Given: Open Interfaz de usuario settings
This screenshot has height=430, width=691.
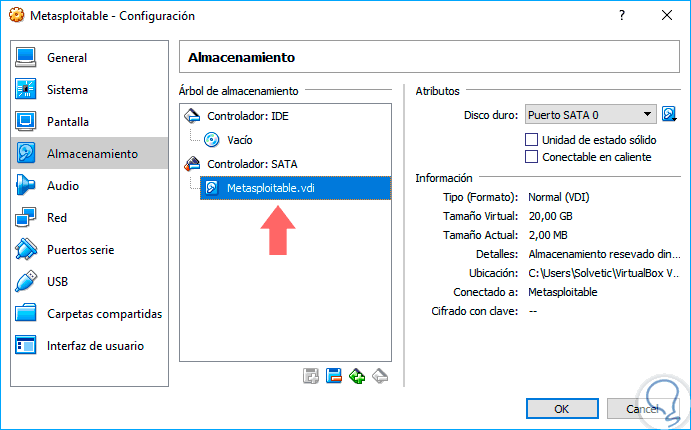Looking at the screenshot, I should [89, 346].
